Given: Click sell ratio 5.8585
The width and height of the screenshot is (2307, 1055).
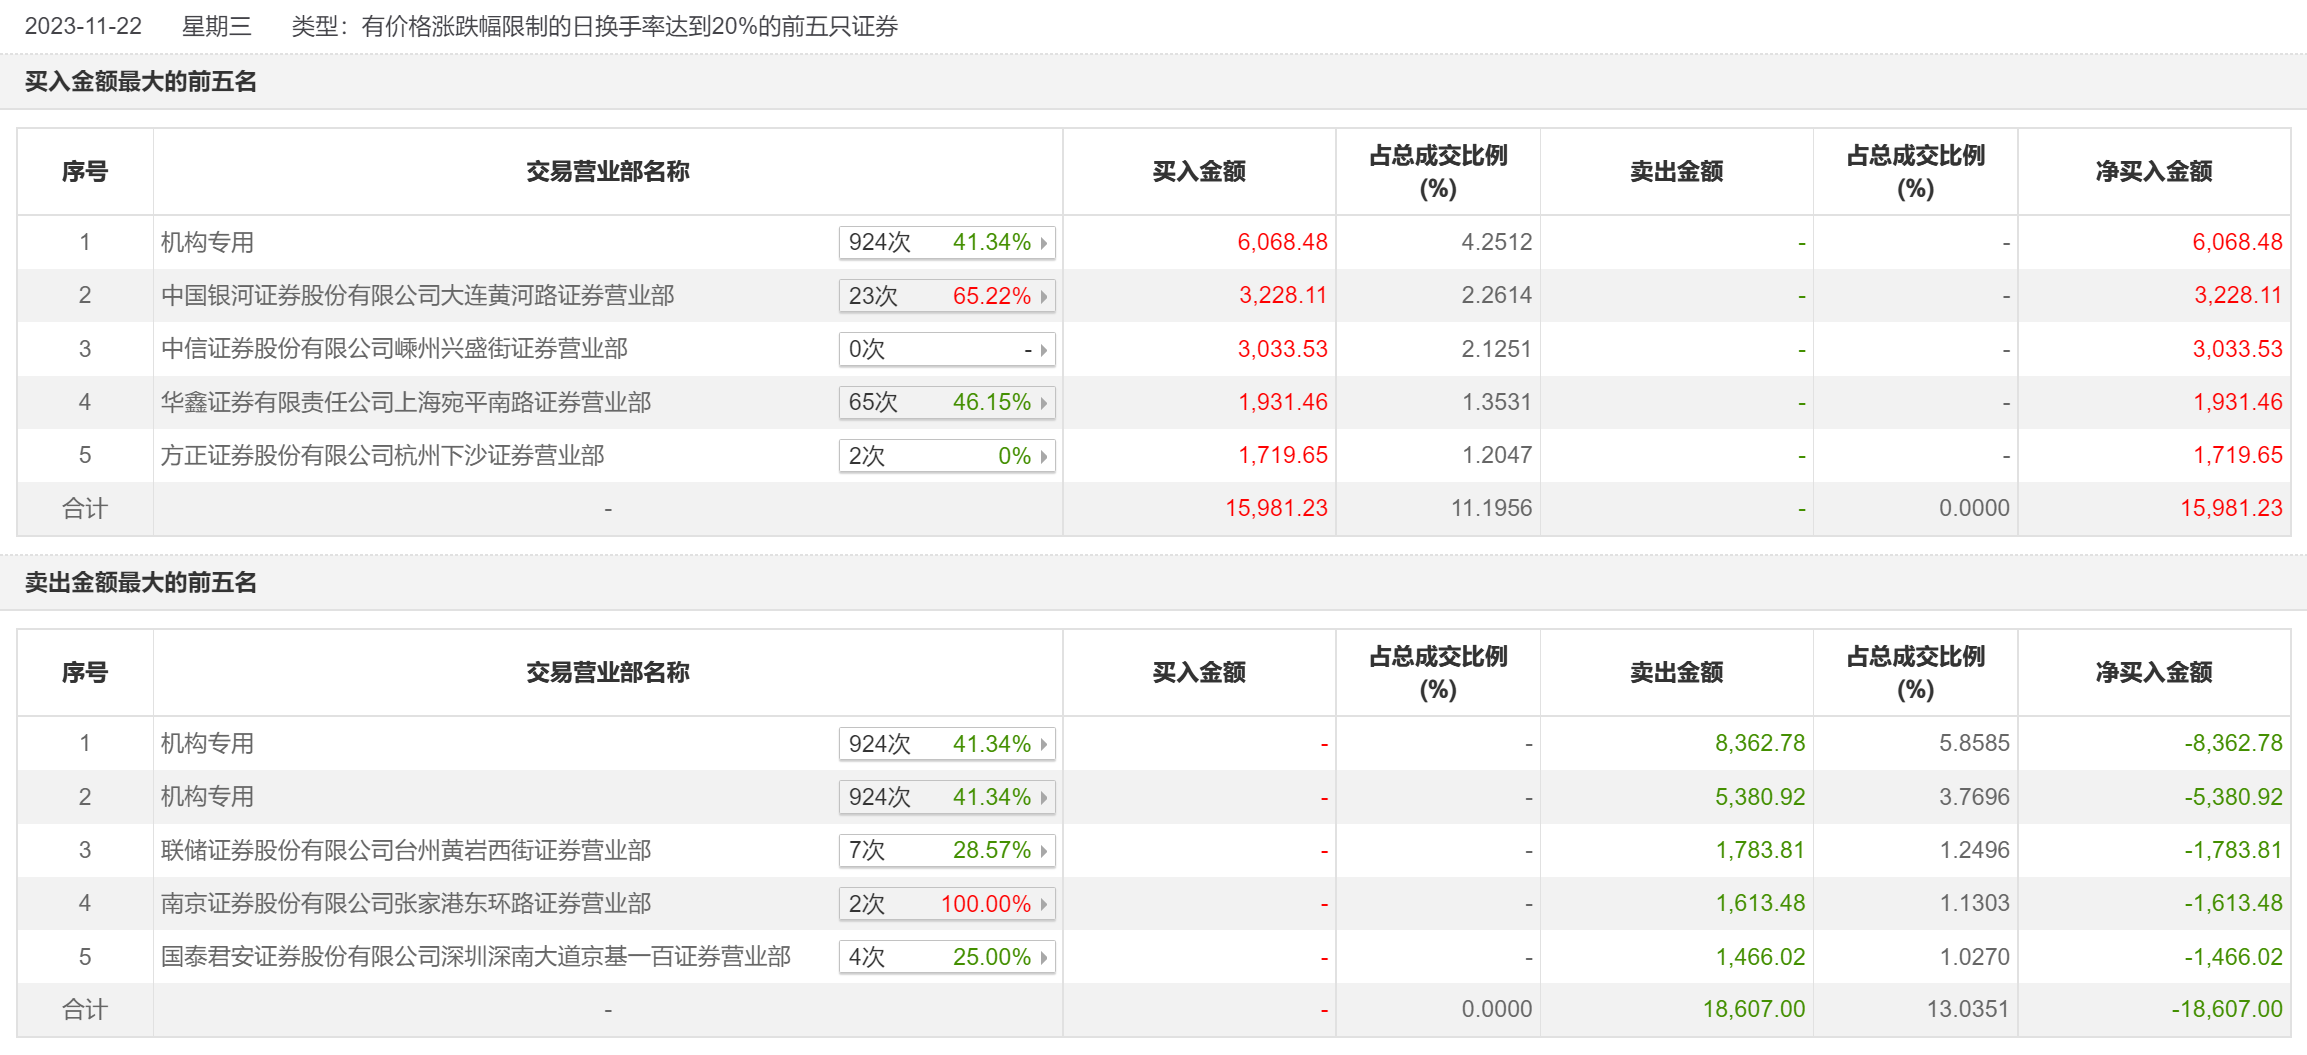Looking at the screenshot, I should pyautogui.click(x=1975, y=743).
